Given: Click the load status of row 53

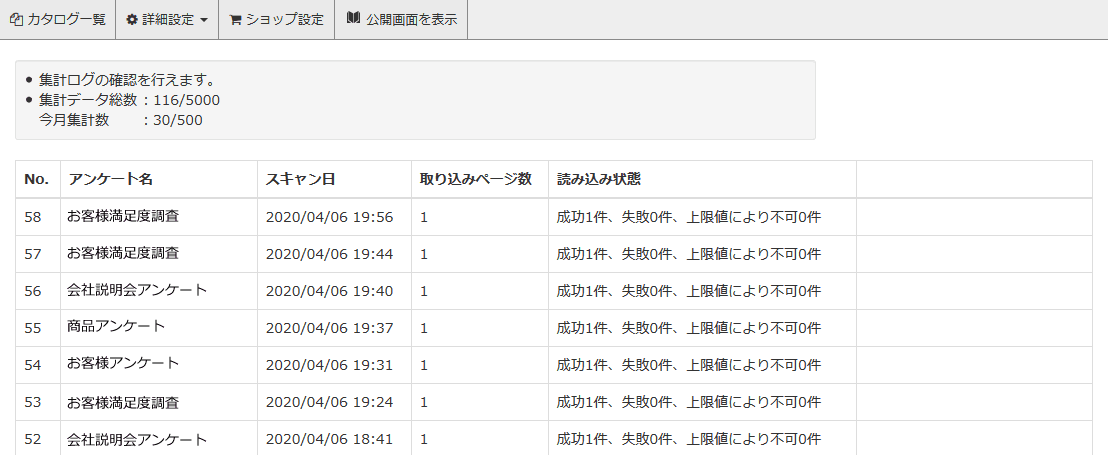Looking at the screenshot, I should point(688,402).
